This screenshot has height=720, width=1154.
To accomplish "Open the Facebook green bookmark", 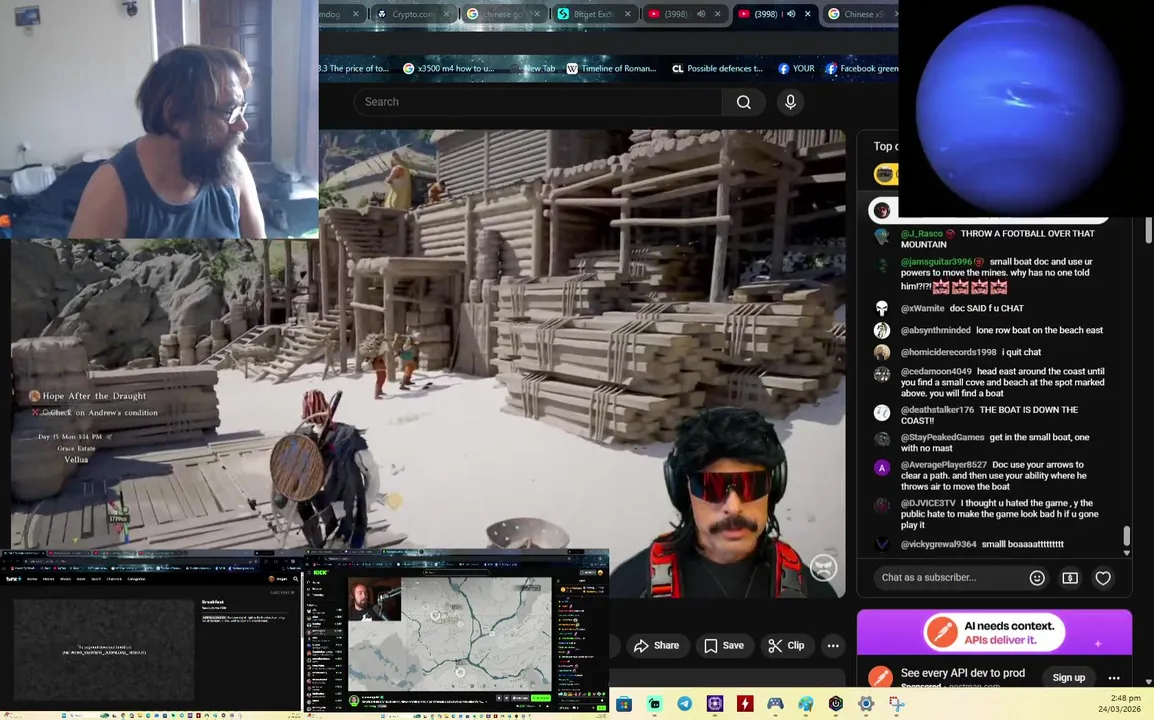I will tap(863, 68).
